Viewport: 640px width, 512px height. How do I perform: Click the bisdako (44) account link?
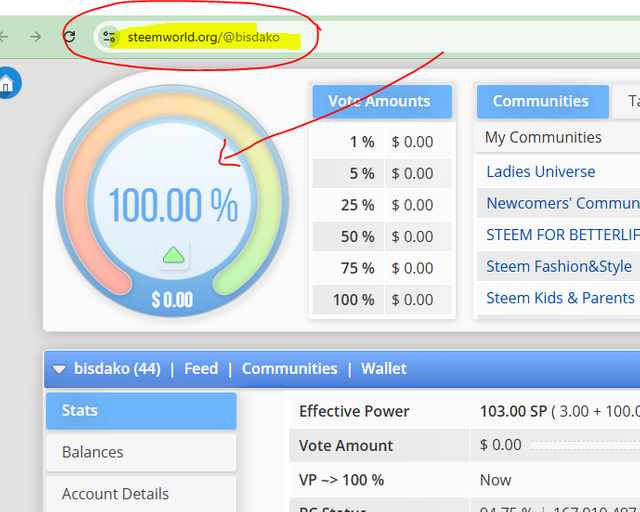pos(117,369)
